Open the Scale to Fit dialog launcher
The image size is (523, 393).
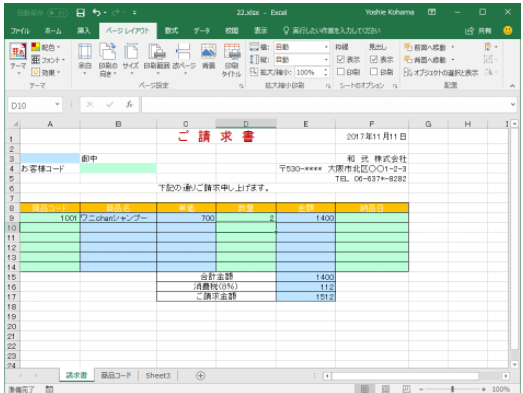click(x=328, y=86)
